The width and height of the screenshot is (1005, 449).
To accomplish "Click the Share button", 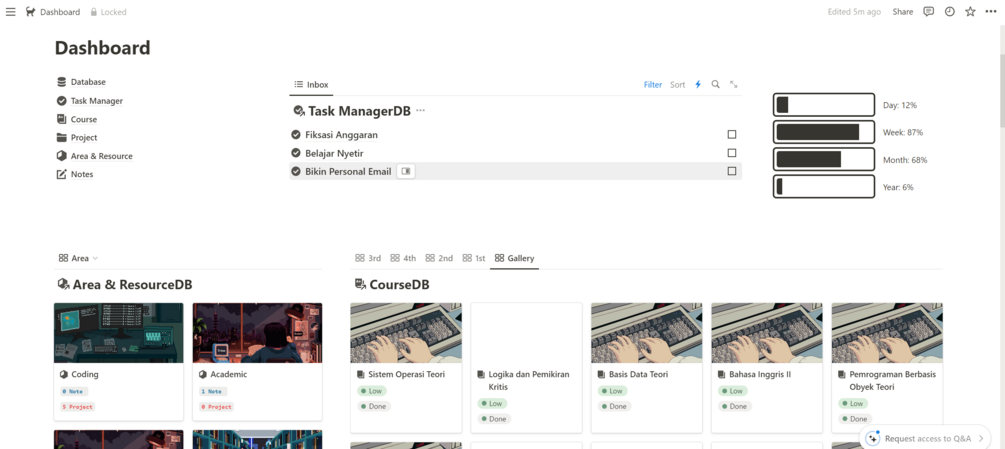I will 902,12.
